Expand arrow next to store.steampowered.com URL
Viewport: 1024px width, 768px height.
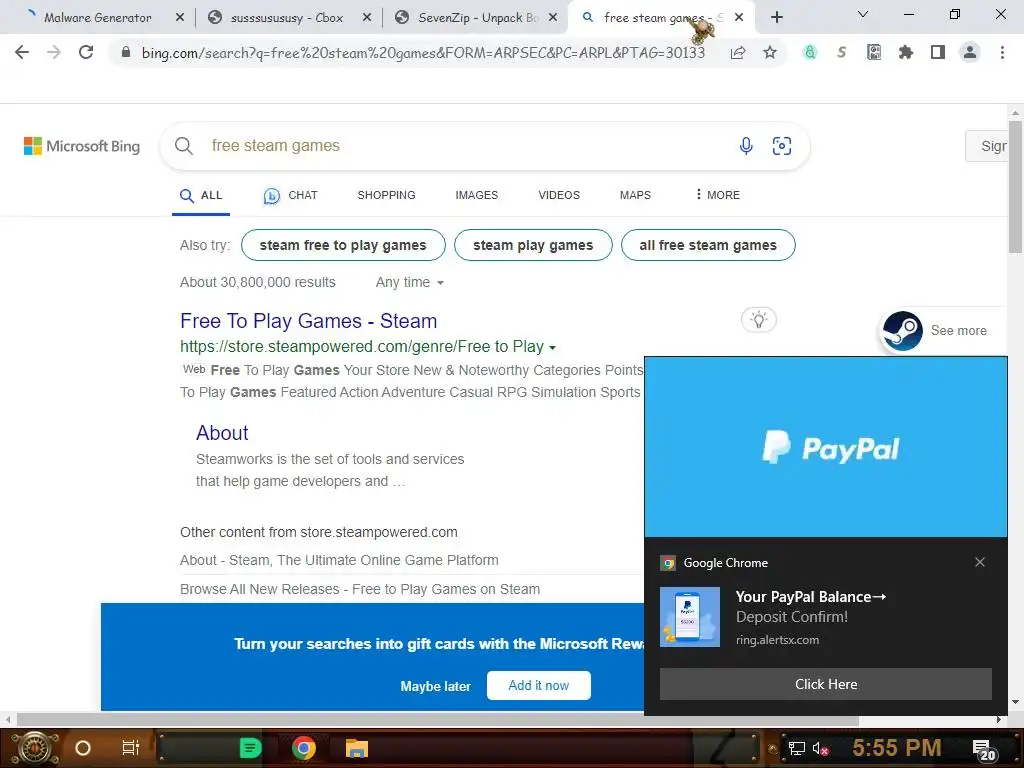click(552, 347)
